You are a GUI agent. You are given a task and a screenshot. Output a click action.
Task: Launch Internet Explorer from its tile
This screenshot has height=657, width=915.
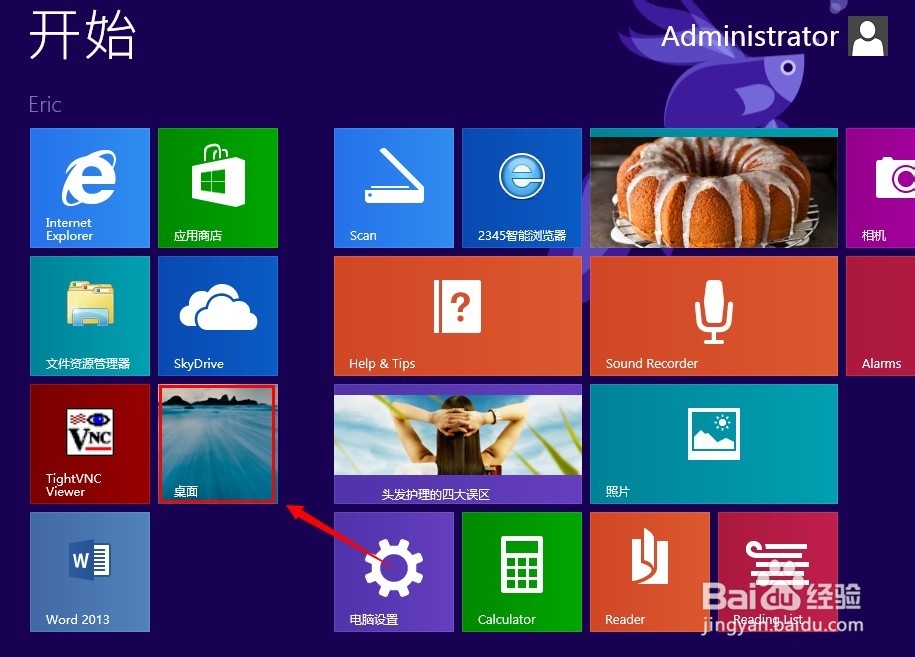tap(89, 187)
